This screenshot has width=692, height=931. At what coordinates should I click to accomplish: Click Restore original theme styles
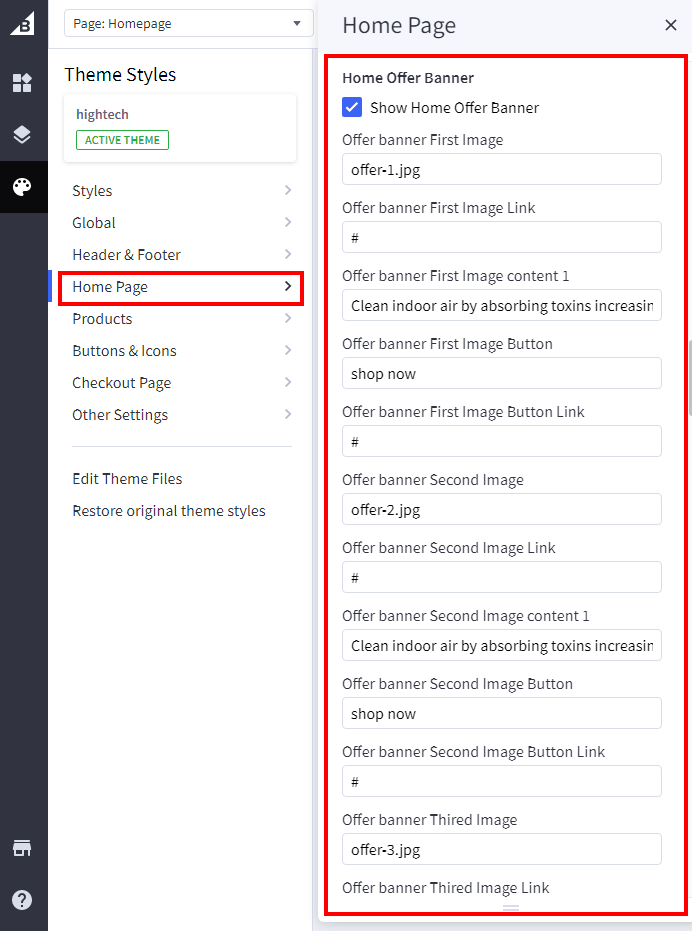point(169,511)
